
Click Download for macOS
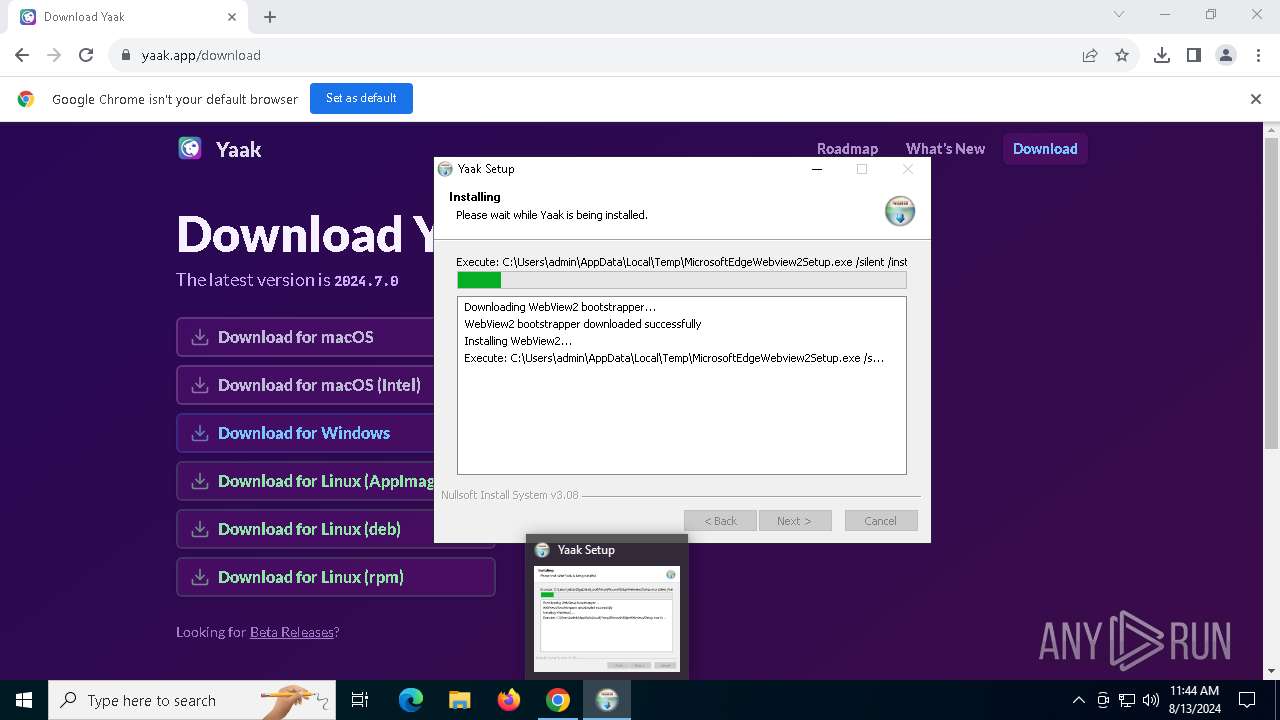305,337
